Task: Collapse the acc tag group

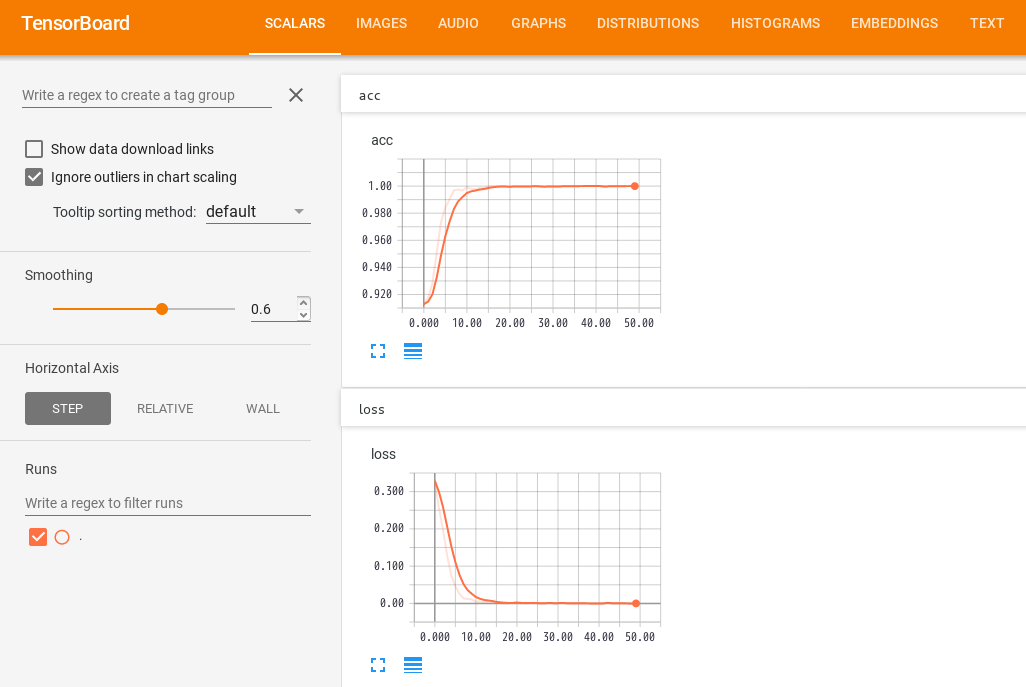Action: (684, 95)
